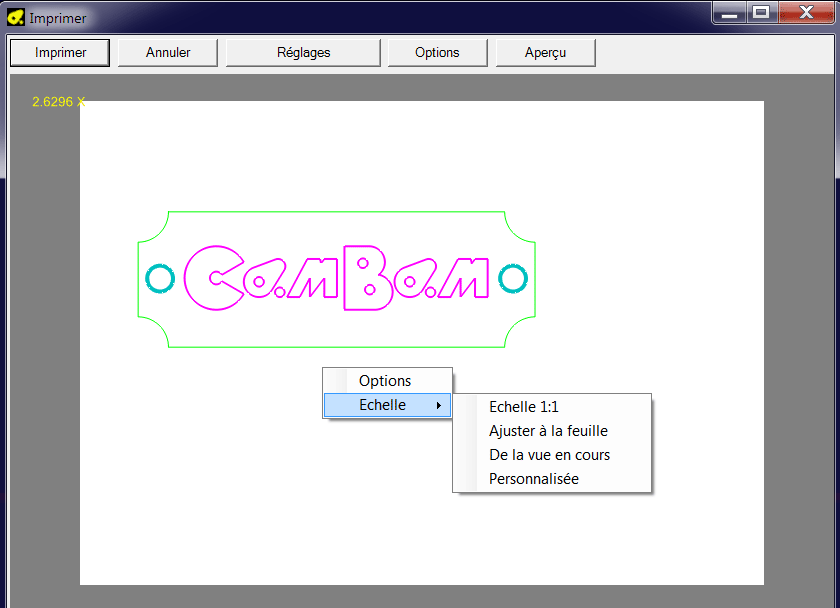Click the CamBam icon in the title bar
Viewport: 840px width, 608px height.
(x=16, y=18)
